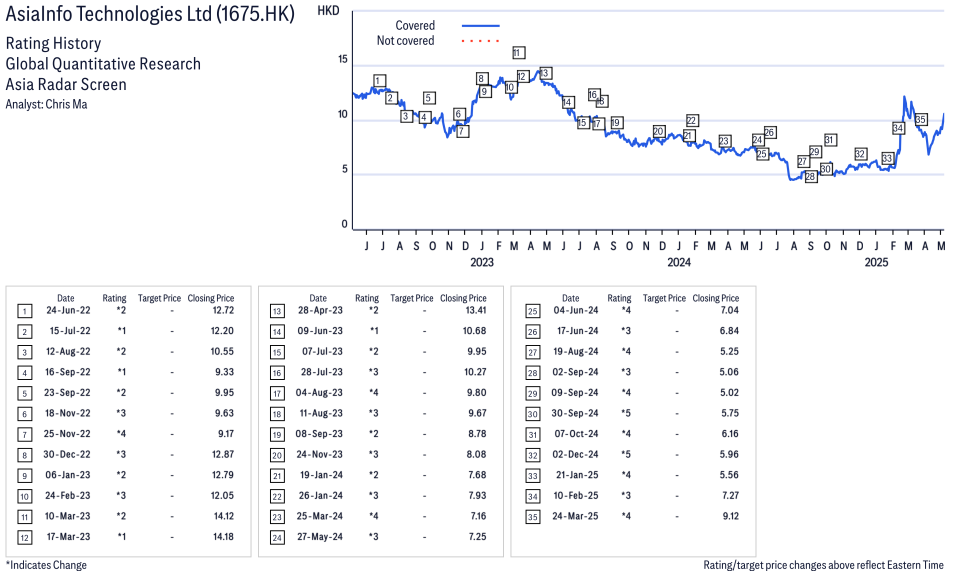Select the 'Analyst: Chris Ma' text
955x571 pixels.
point(46,104)
